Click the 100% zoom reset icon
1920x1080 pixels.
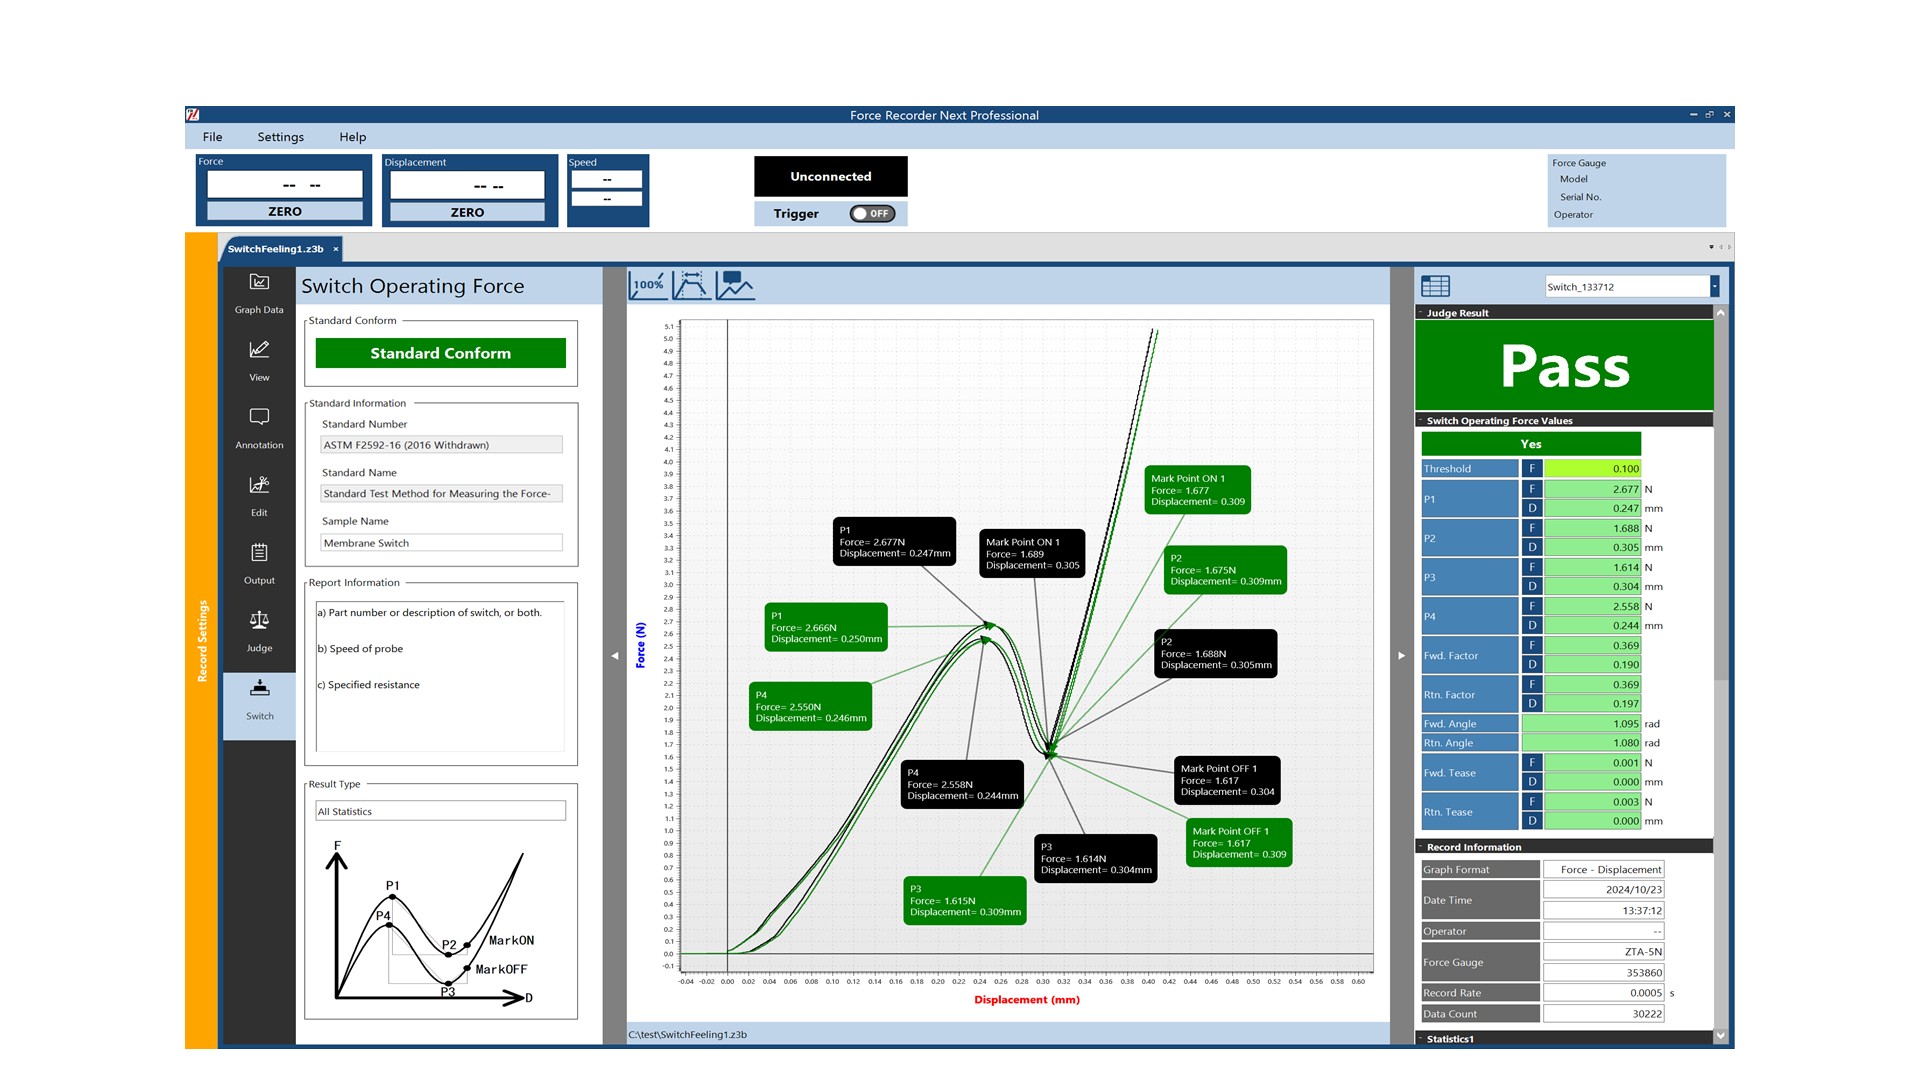[648, 285]
